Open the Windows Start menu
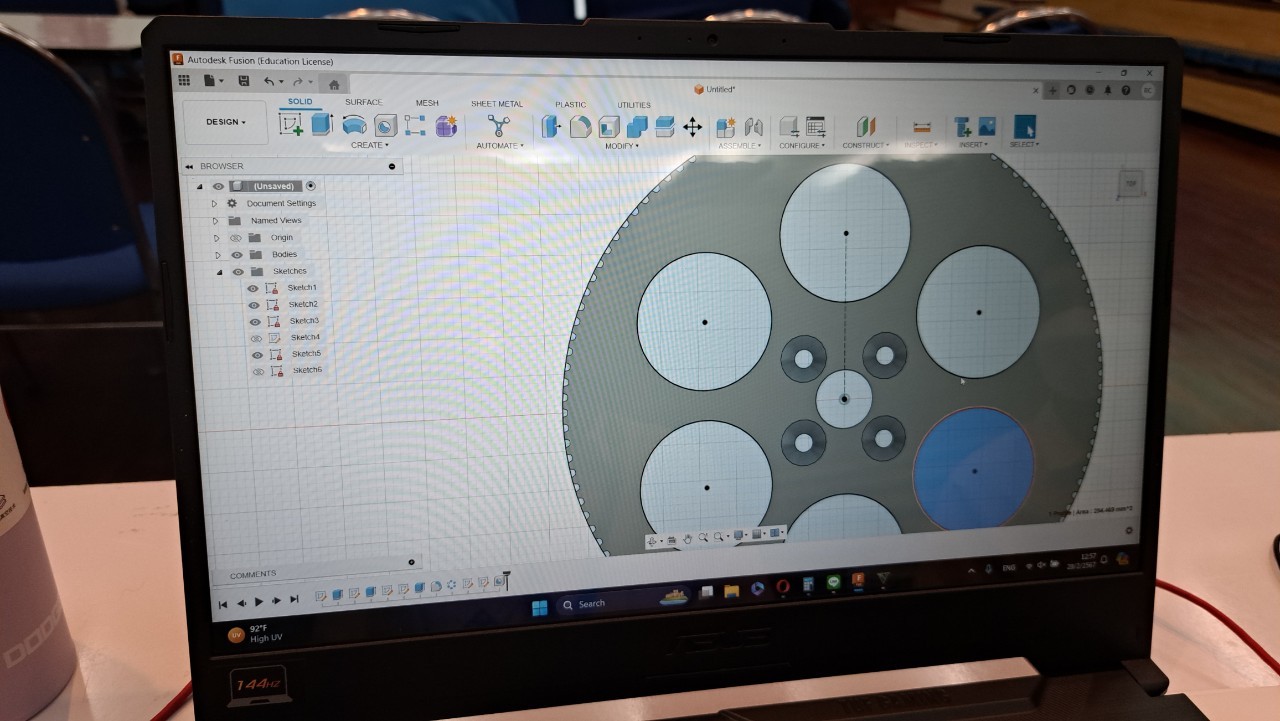The image size is (1280, 721). click(540, 607)
